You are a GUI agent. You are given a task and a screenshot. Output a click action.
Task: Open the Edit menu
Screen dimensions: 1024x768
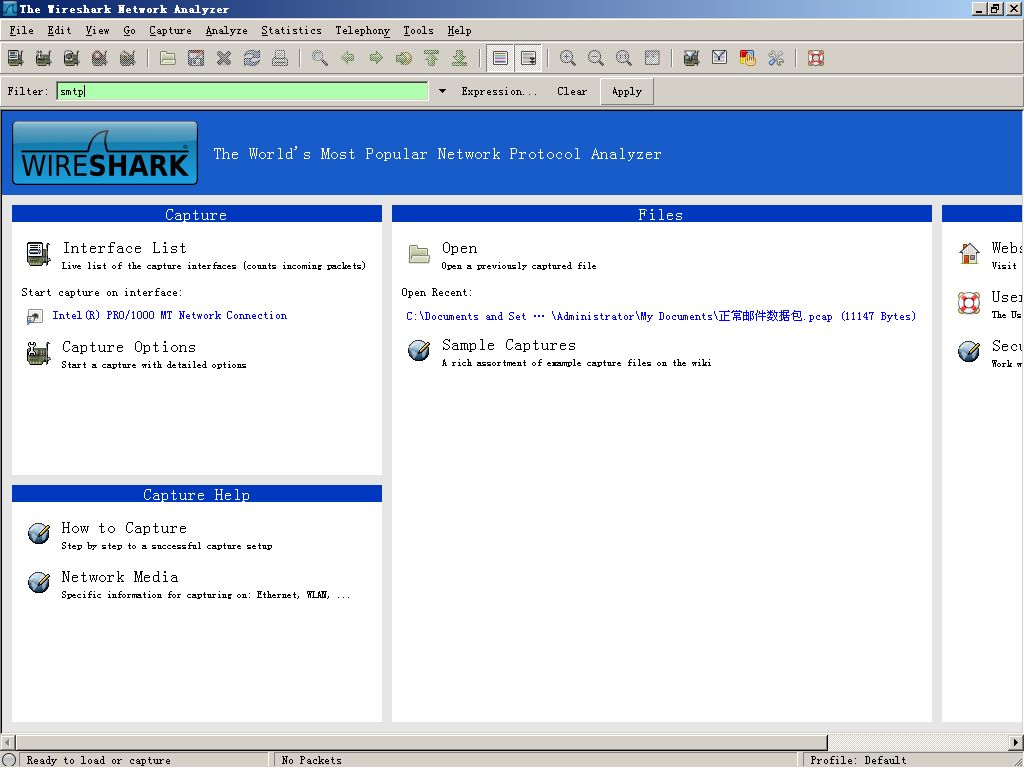click(59, 31)
